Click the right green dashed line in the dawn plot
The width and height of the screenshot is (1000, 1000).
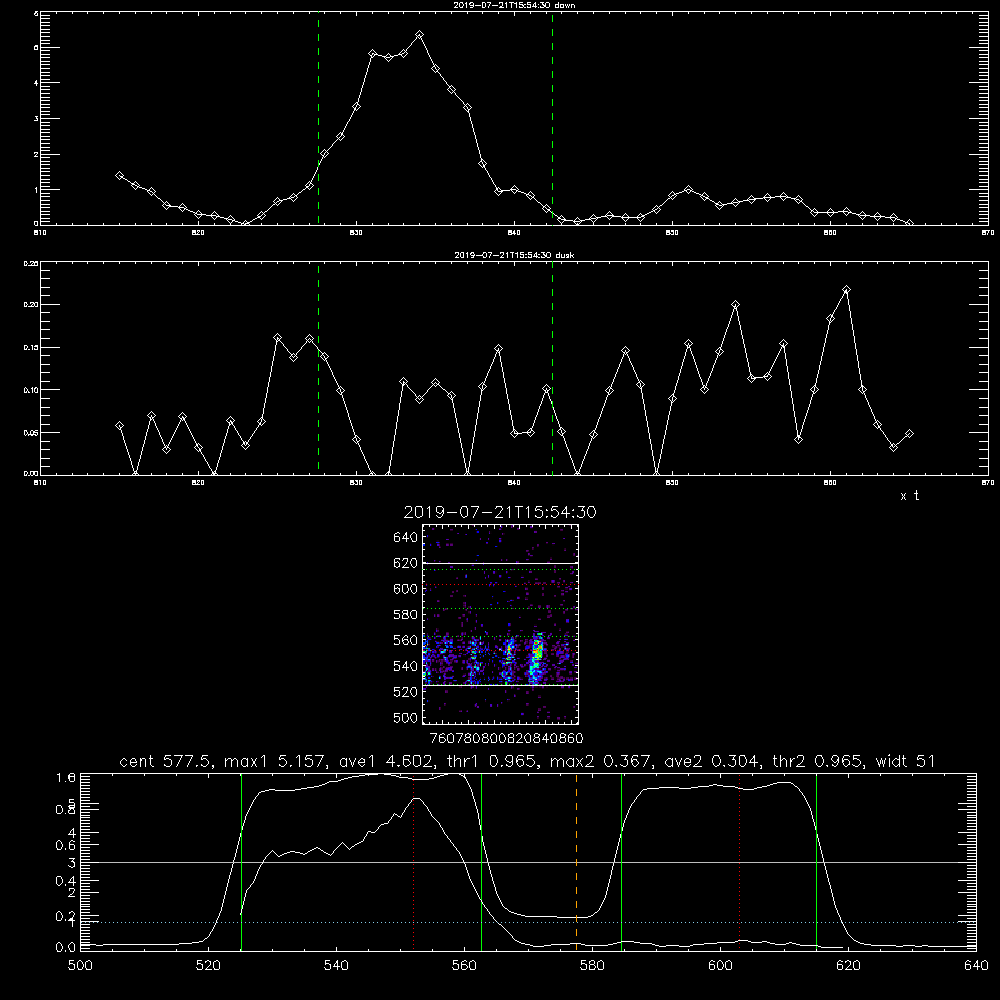coord(552,118)
